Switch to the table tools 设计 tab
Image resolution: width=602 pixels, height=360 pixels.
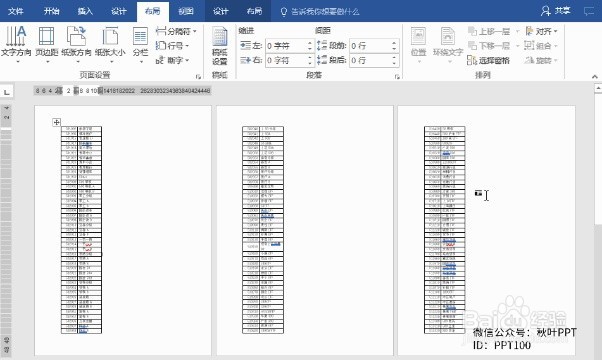tap(221, 11)
